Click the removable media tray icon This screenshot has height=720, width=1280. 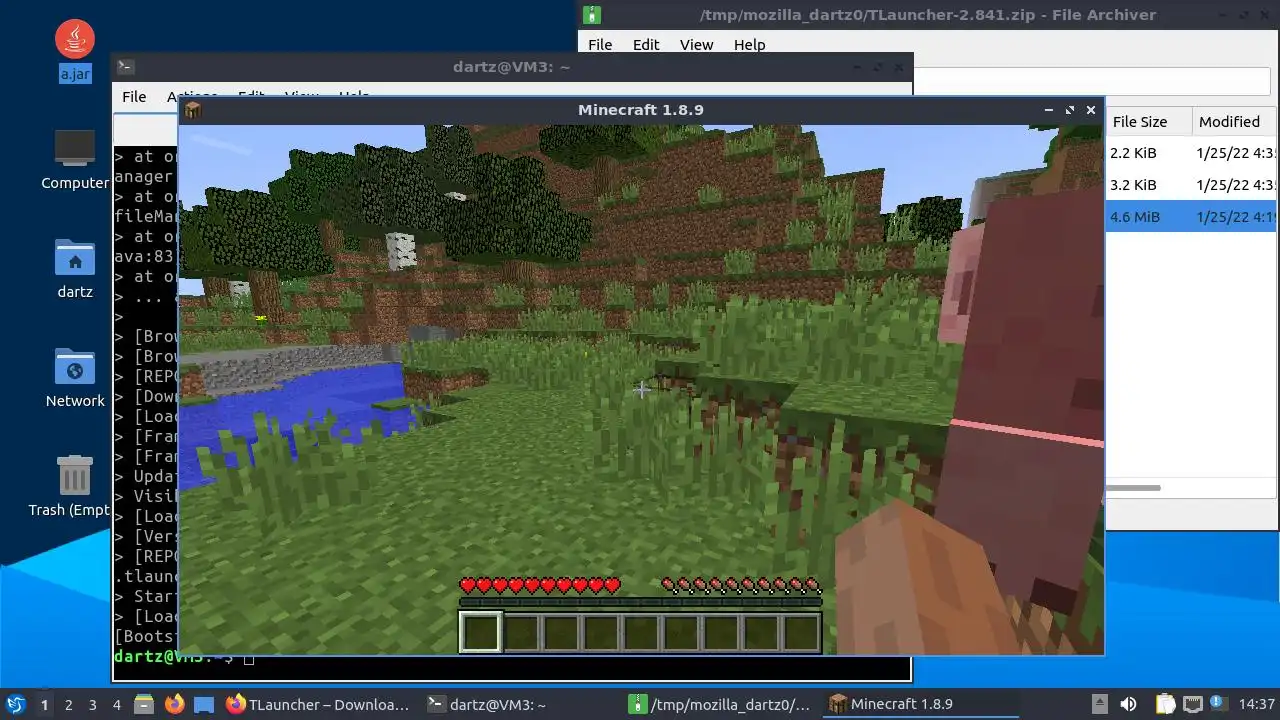click(1099, 704)
